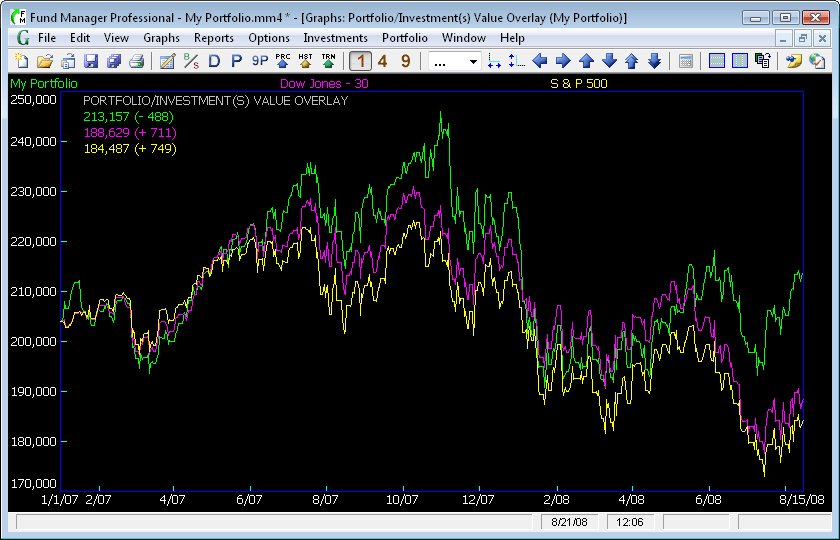Screen dimensions: 840x540
Task: Click the yellow value 184,487 (+ 749)
Action: click(x=130, y=148)
